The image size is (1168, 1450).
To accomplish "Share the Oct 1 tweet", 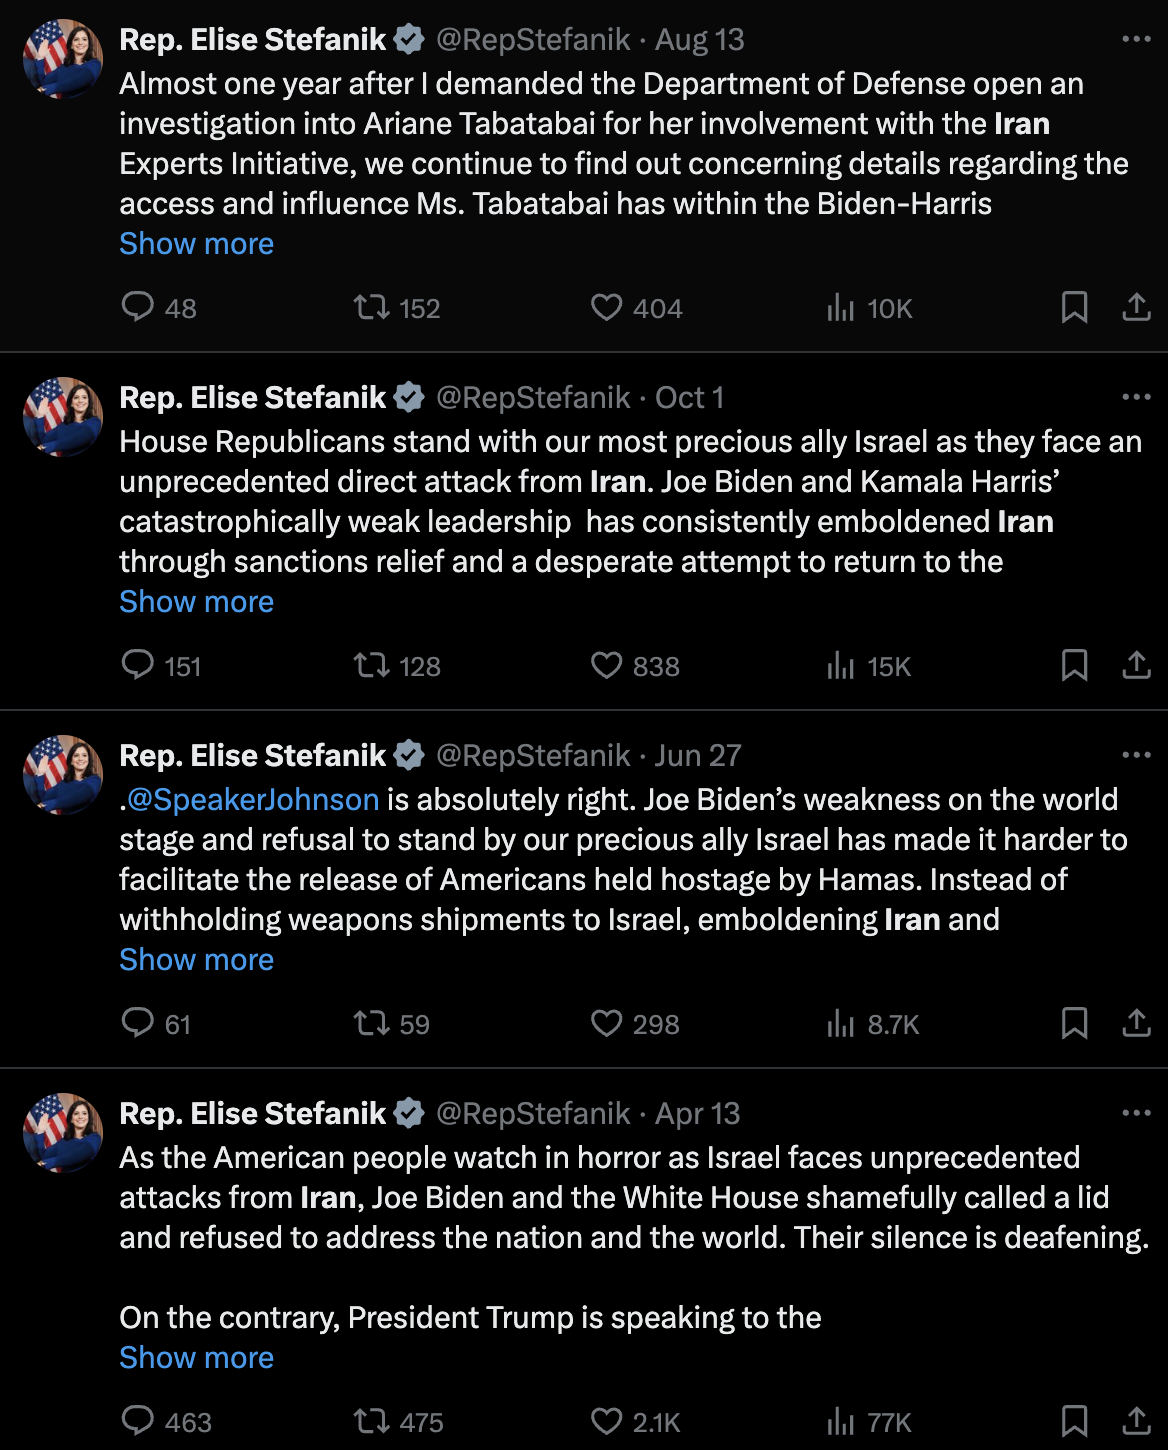I will tap(1136, 665).
